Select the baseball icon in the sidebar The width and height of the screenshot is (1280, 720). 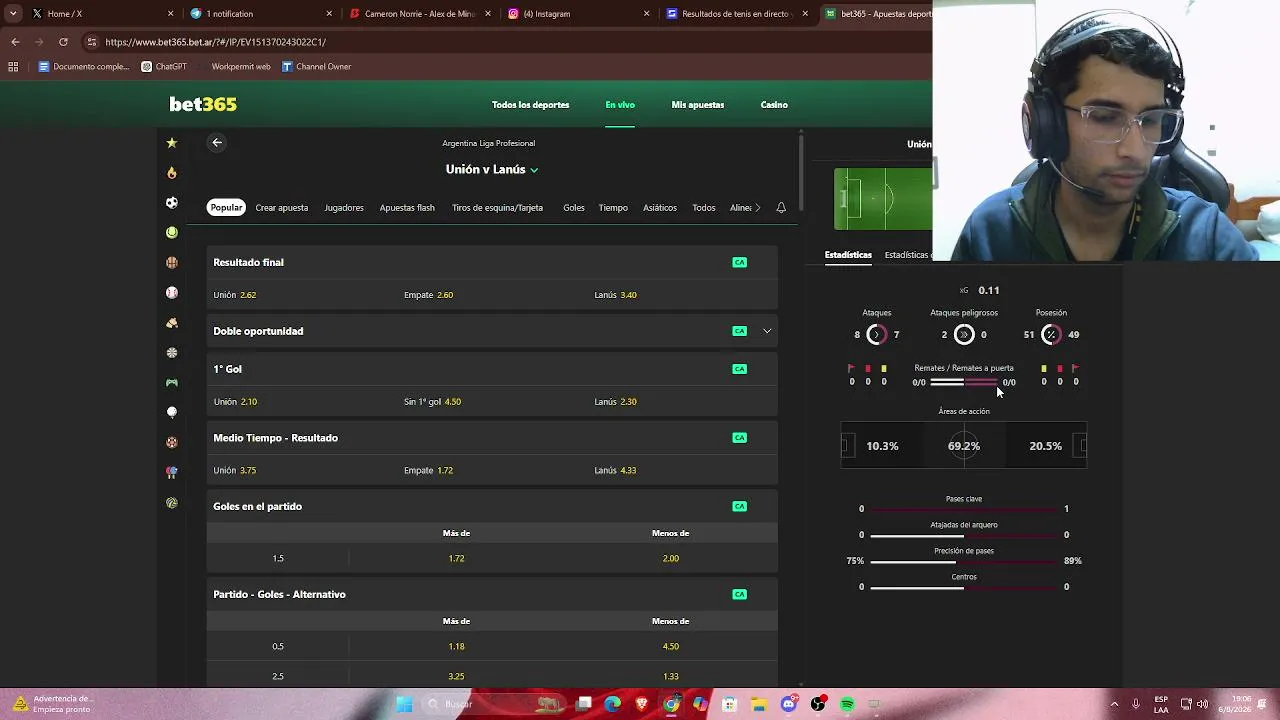pyautogui.click(x=172, y=293)
